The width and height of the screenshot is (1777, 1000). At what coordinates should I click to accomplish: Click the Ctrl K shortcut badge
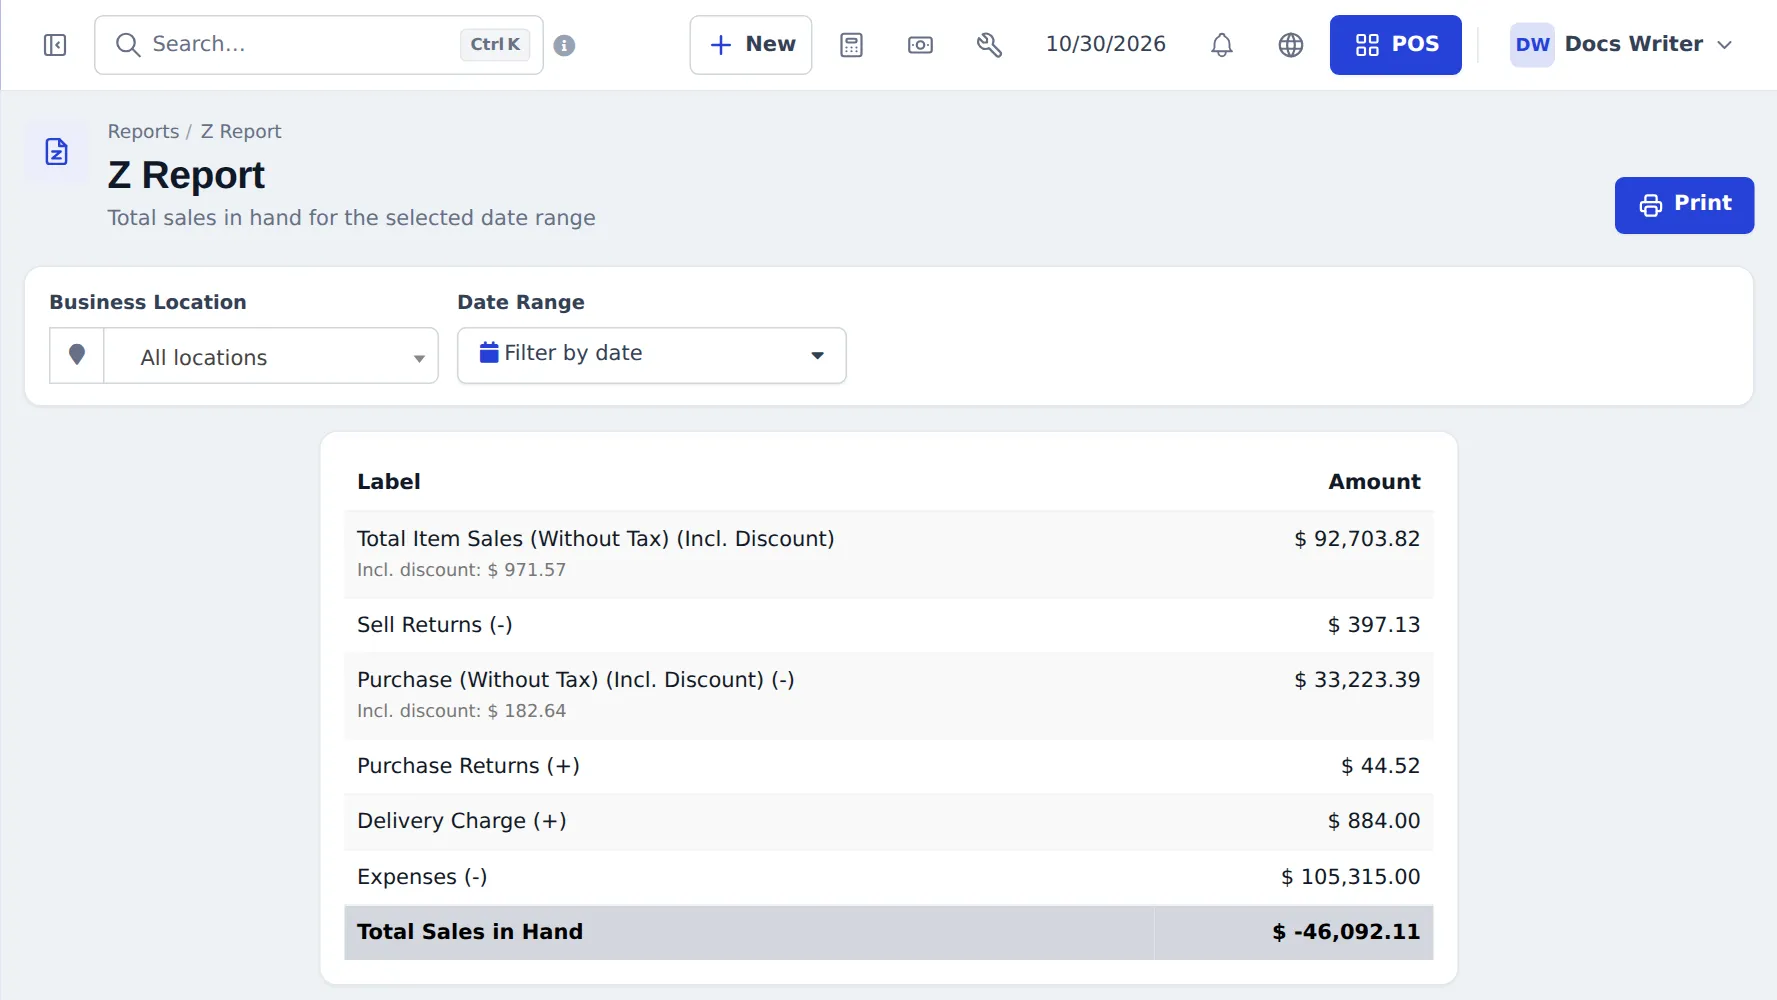pyautogui.click(x=495, y=44)
